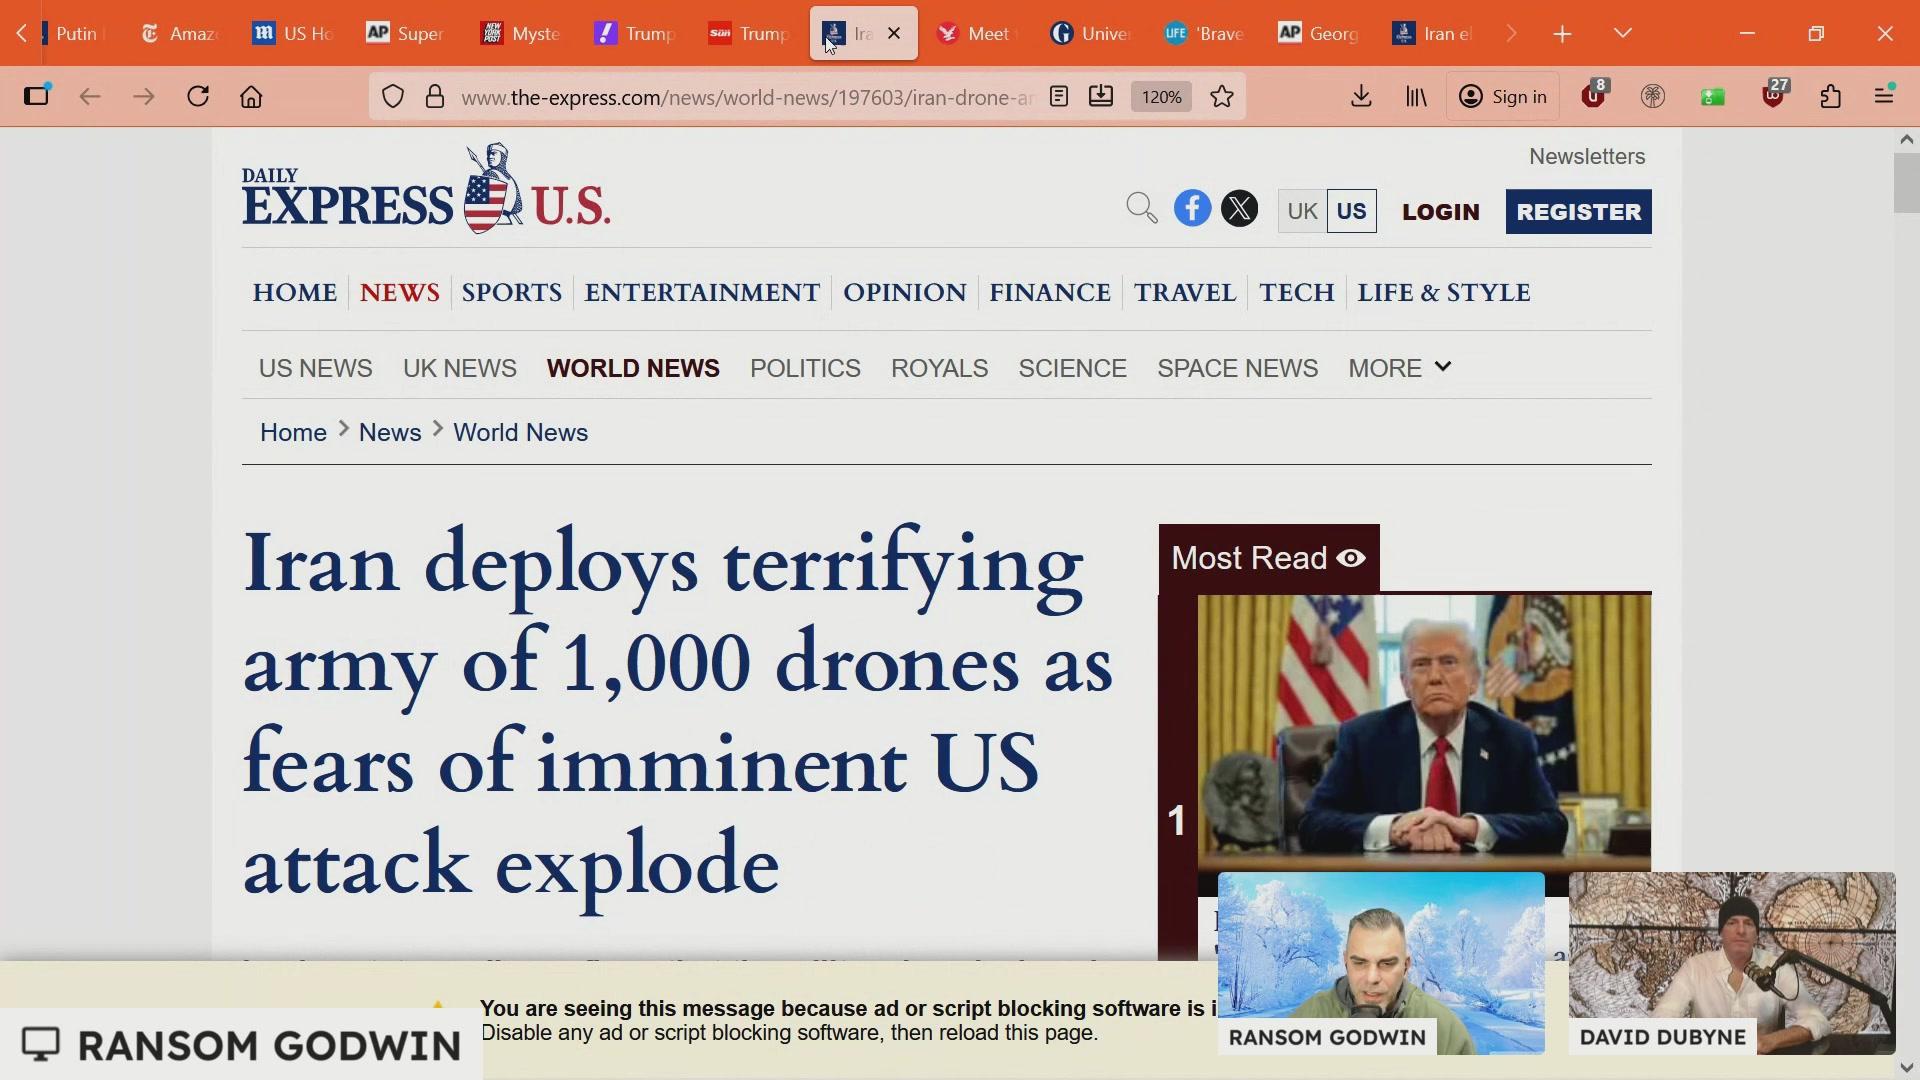This screenshot has width=1920, height=1080.
Task: Switch to the Meet browser tab
Action: tap(975, 34)
